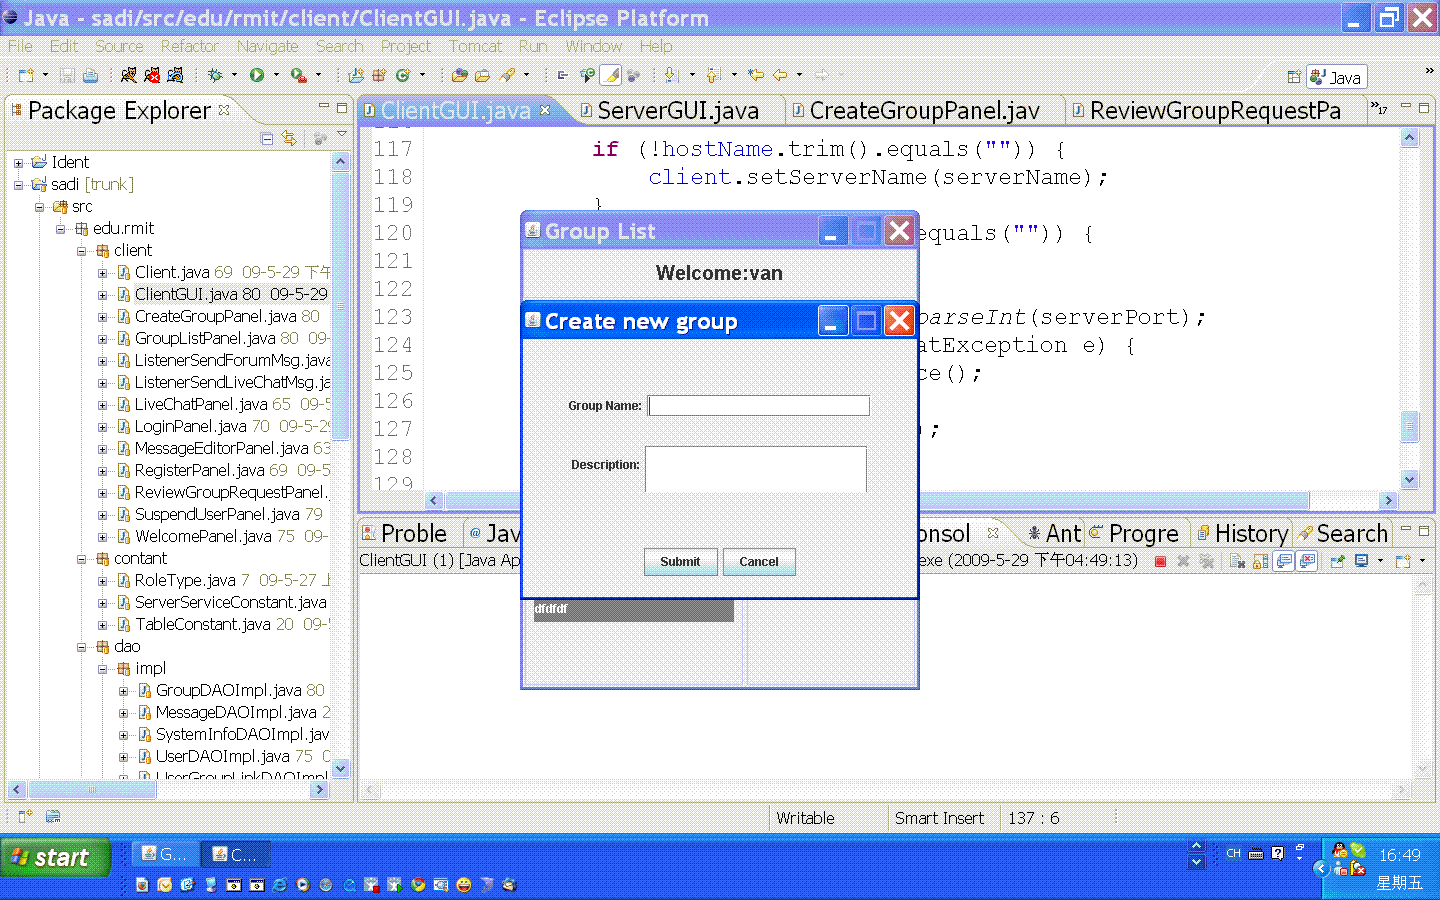Image resolution: width=1440 pixels, height=900 pixels.
Task: Click the Package Explorer horizontal scrollbar thumb
Action: [92, 790]
